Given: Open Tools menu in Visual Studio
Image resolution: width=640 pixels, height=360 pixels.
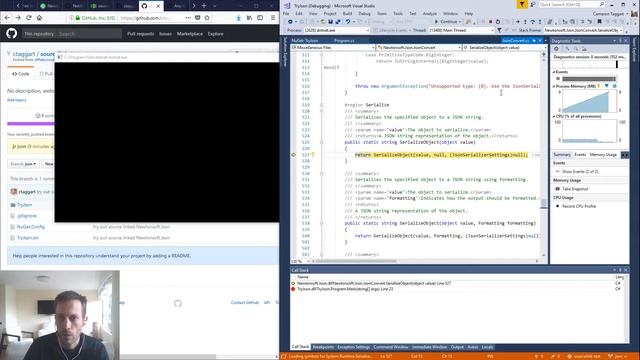Looking at the screenshot, I should click(398, 13).
